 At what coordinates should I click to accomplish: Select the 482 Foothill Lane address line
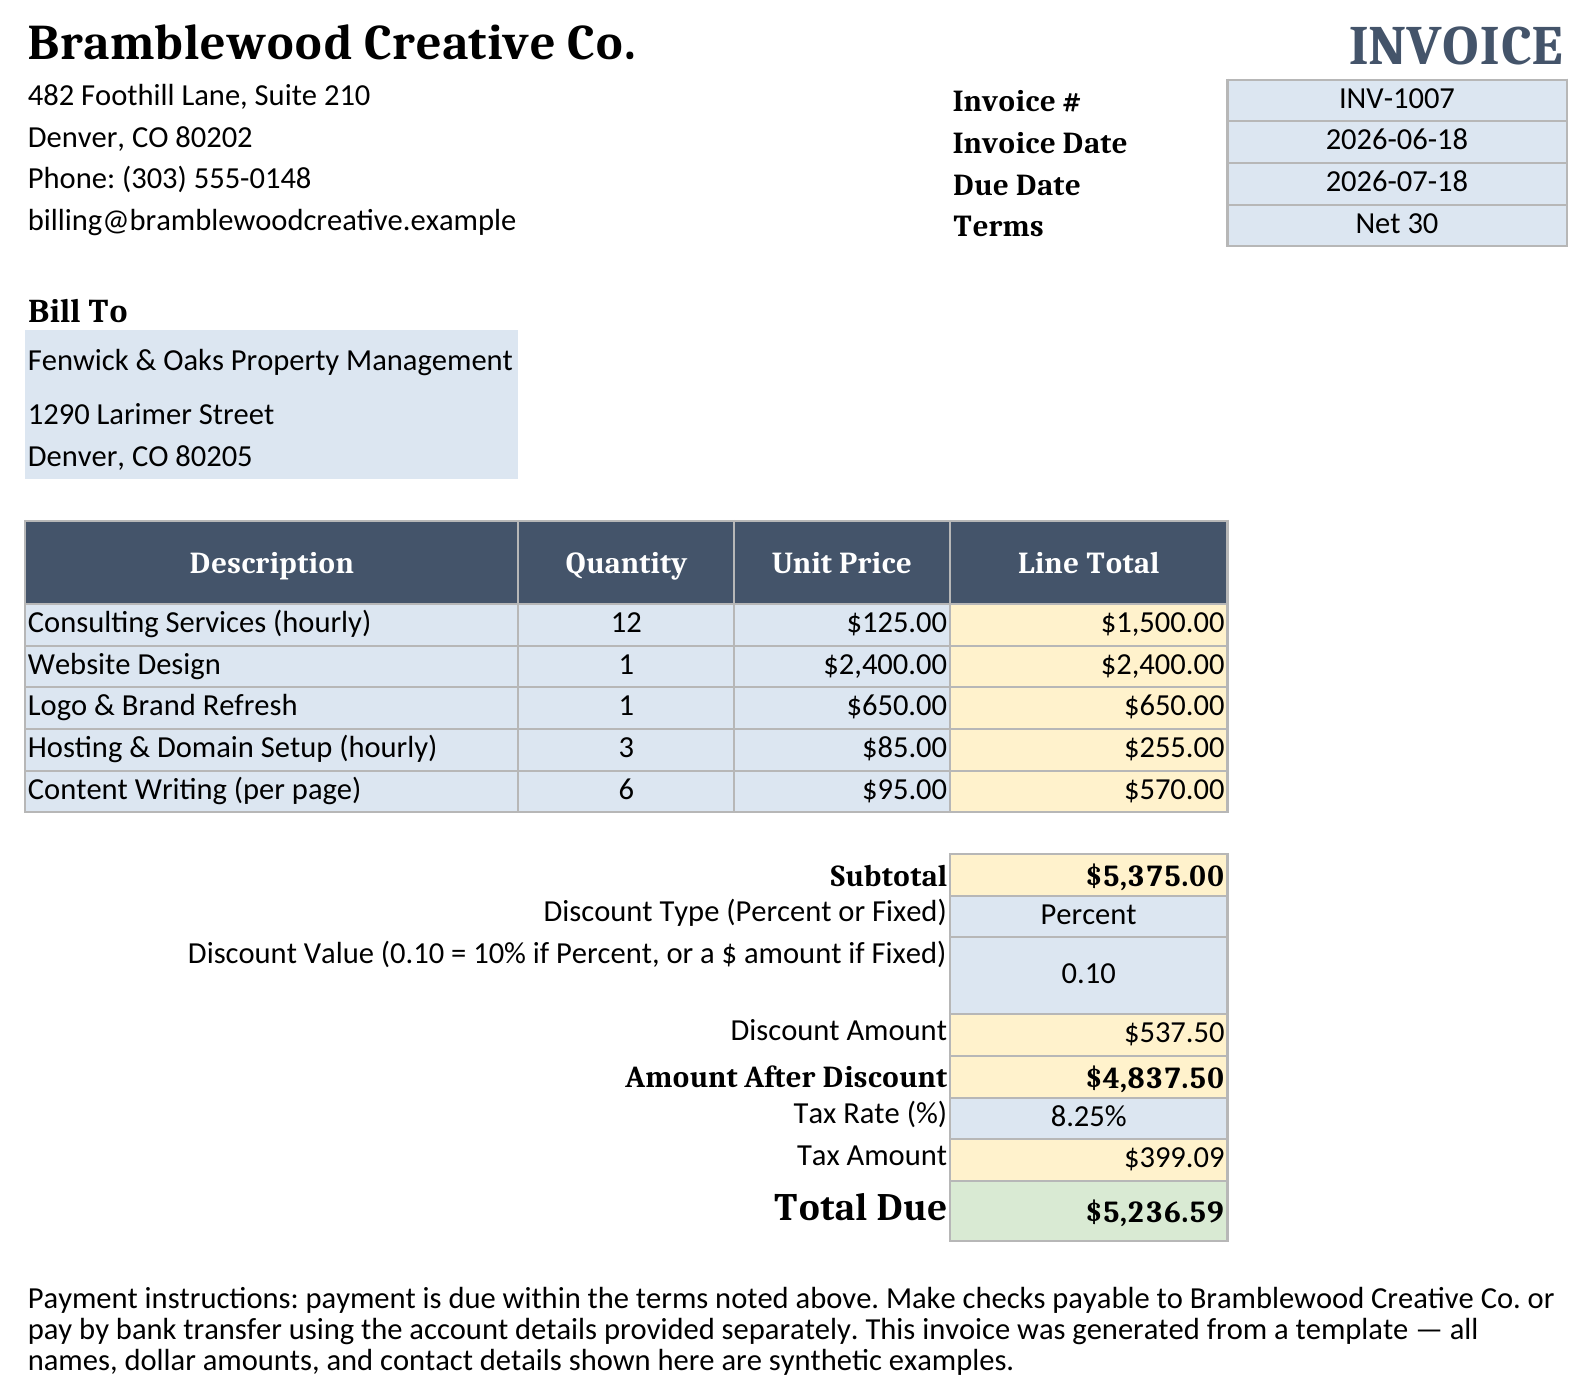(x=199, y=95)
